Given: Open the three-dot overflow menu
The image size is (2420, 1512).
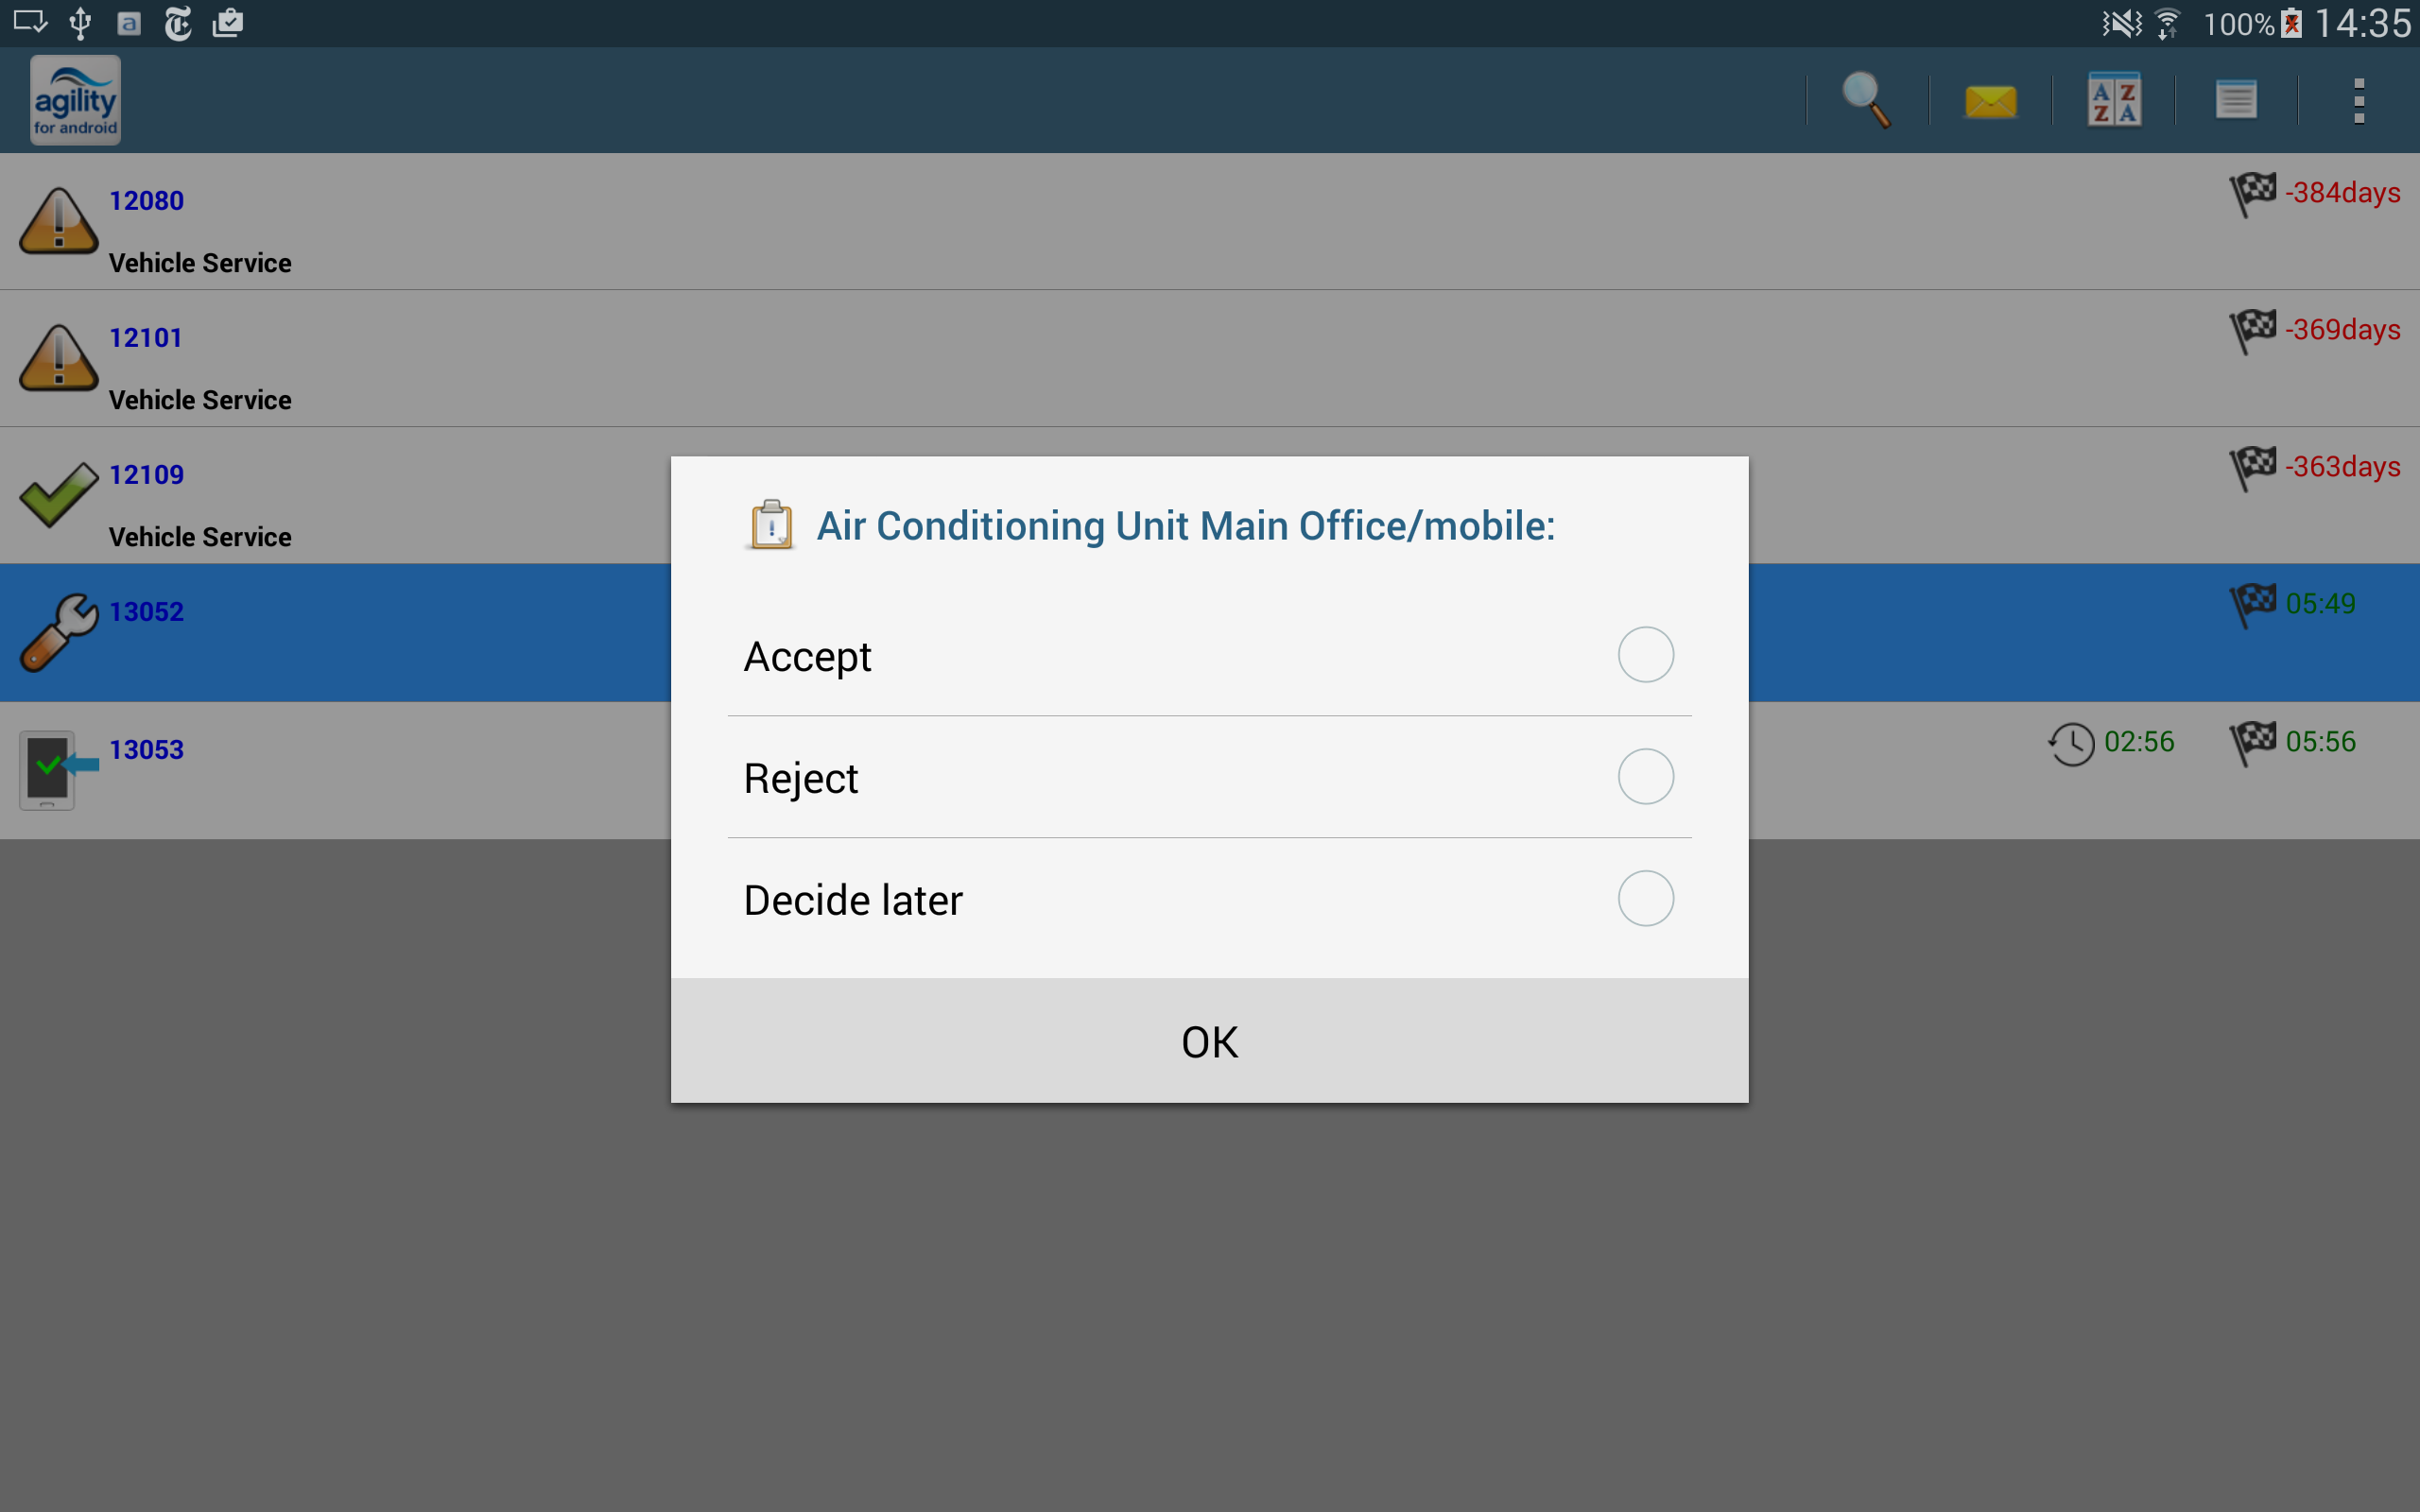Looking at the screenshot, I should pyautogui.click(x=2358, y=101).
